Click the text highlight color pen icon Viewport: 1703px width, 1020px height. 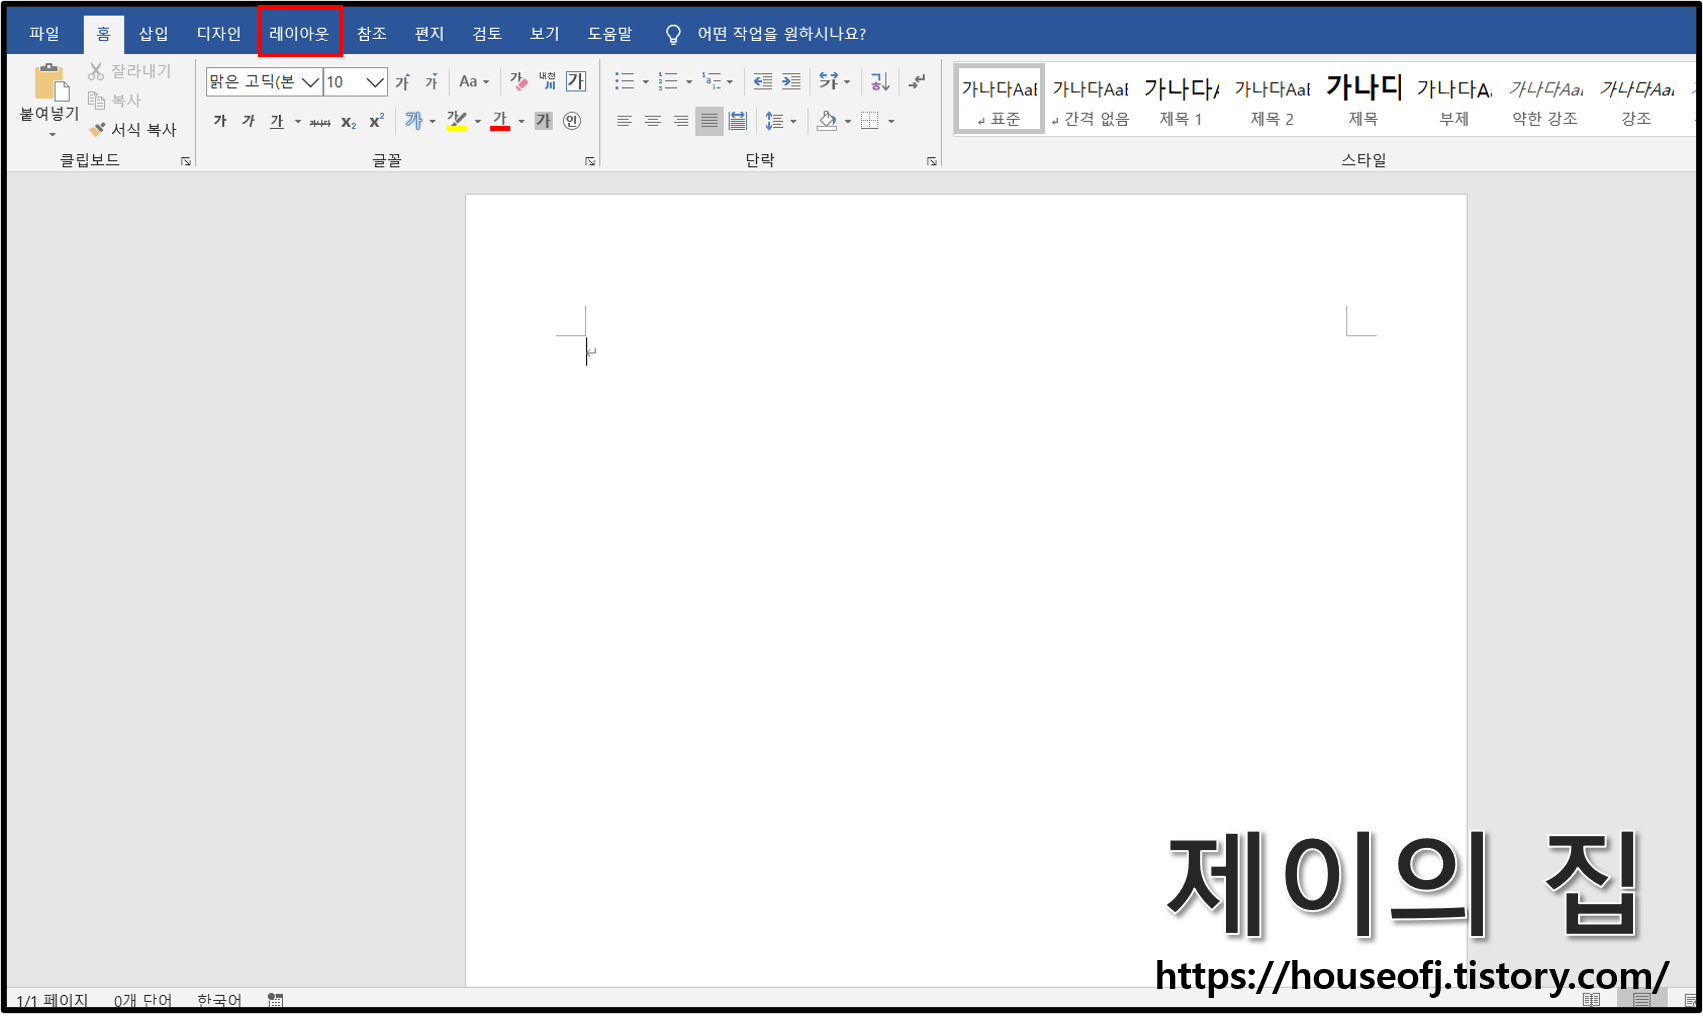coord(457,121)
